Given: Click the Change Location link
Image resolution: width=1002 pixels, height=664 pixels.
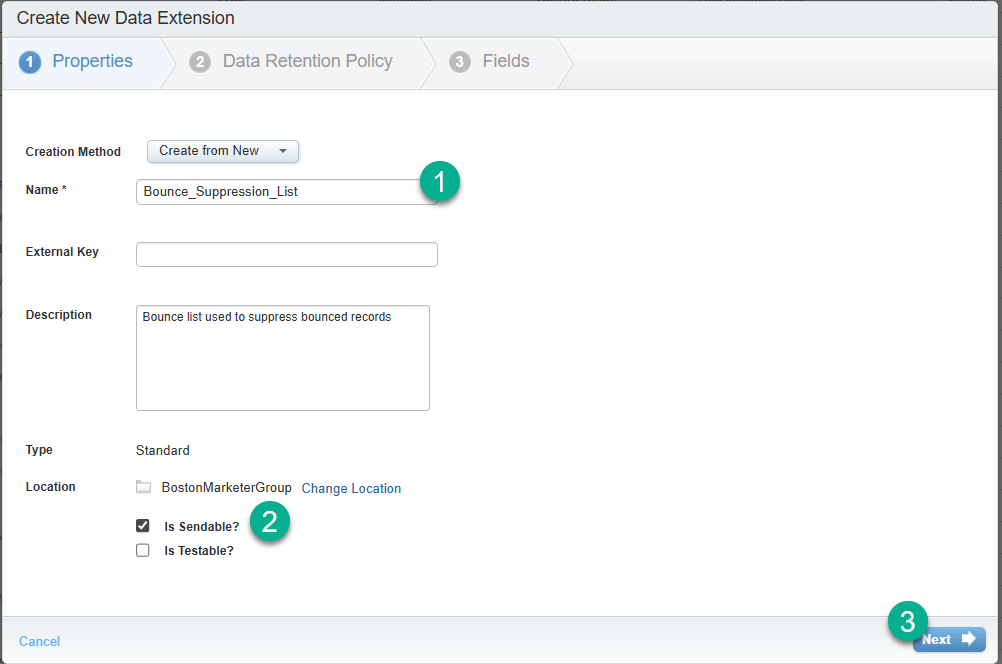Looking at the screenshot, I should 351,489.
